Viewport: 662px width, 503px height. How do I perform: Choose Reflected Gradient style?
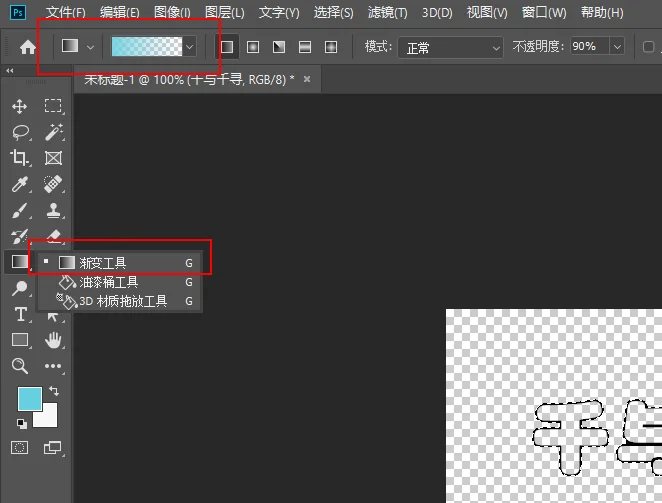click(x=305, y=47)
